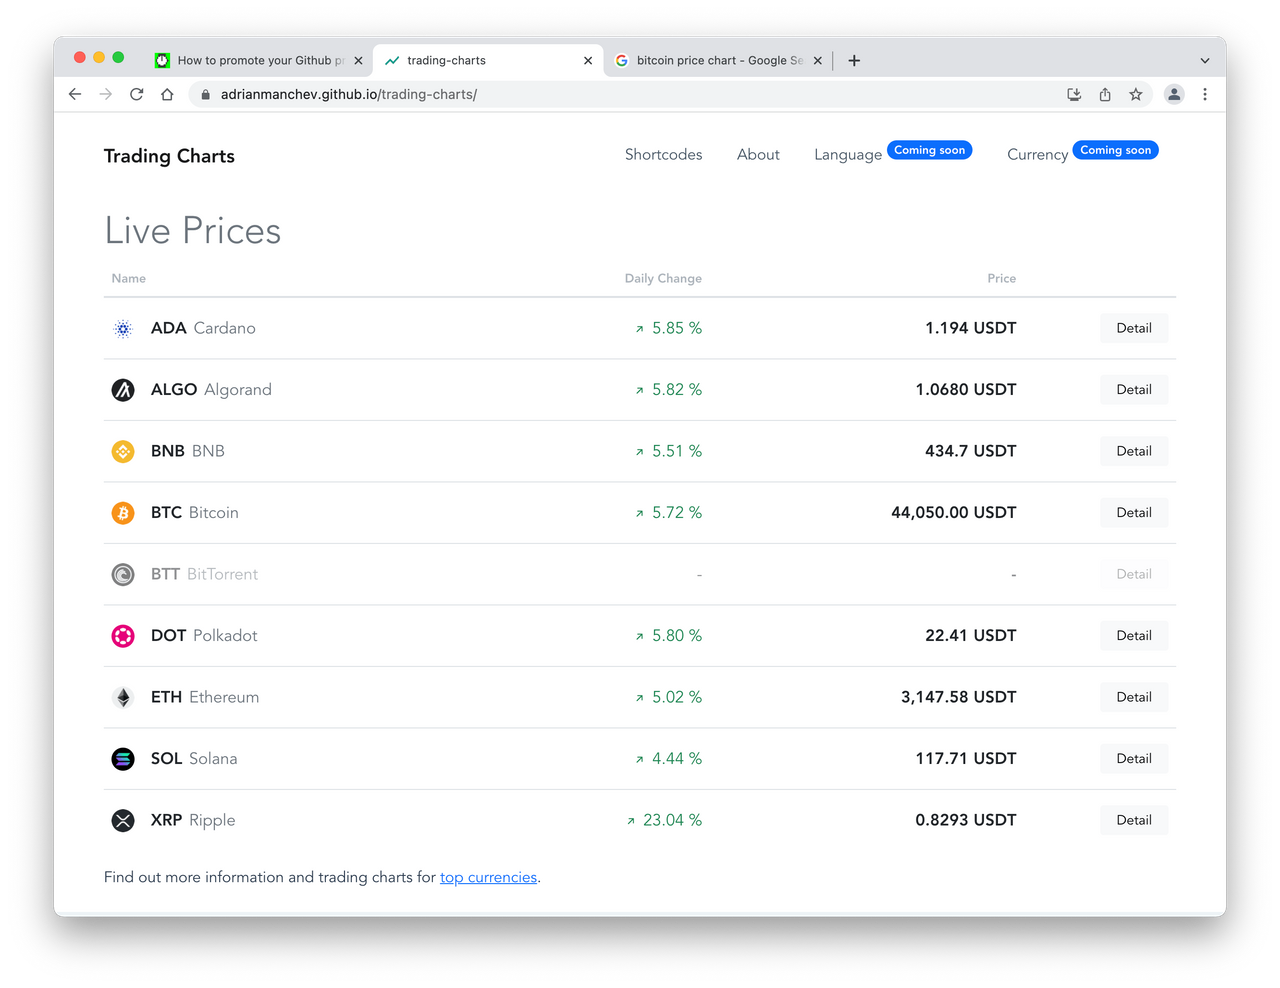This screenshot has height=988, width=1280.
Task: Click the Daily Change column header
Action: pyautogui.click(x=663, y=278)
